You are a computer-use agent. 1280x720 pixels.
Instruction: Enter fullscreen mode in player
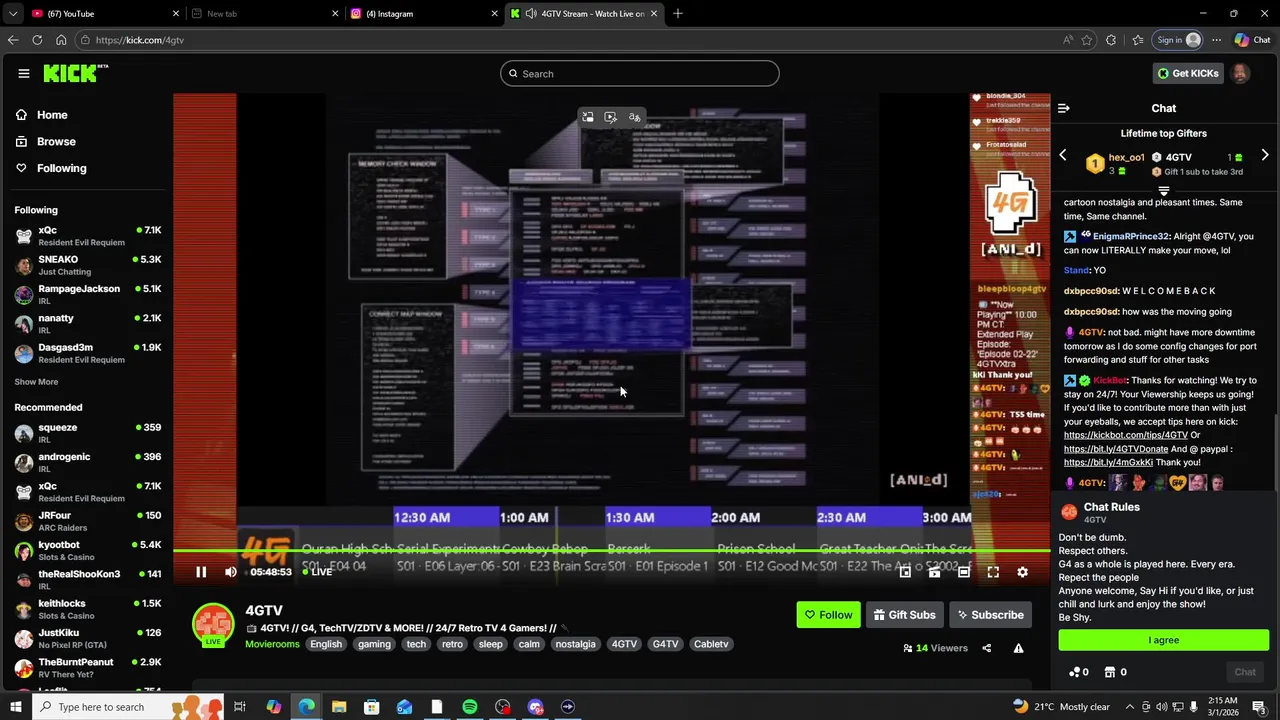pyautogui.click(x=993, y=572)
